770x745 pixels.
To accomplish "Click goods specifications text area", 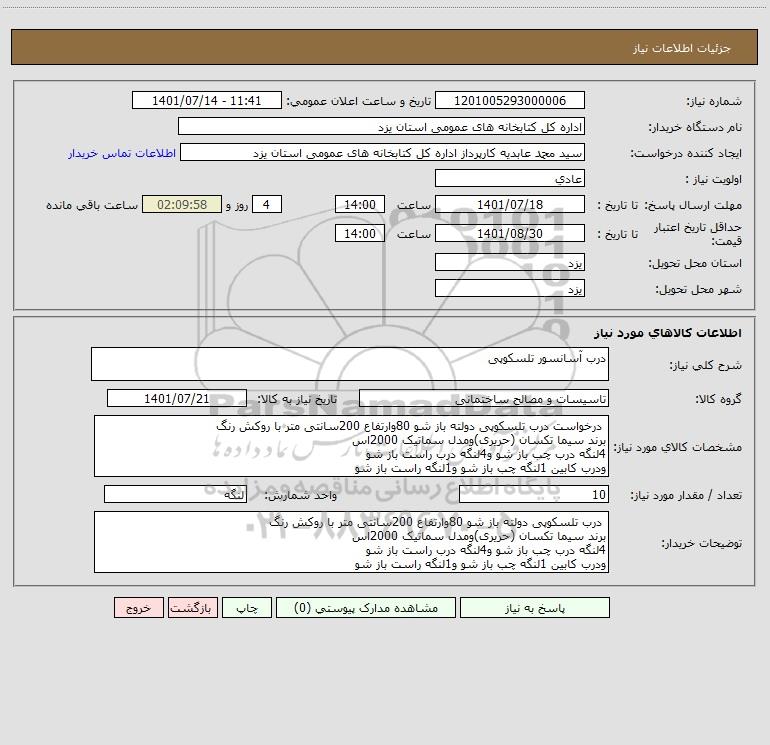I will pos(351,446).
